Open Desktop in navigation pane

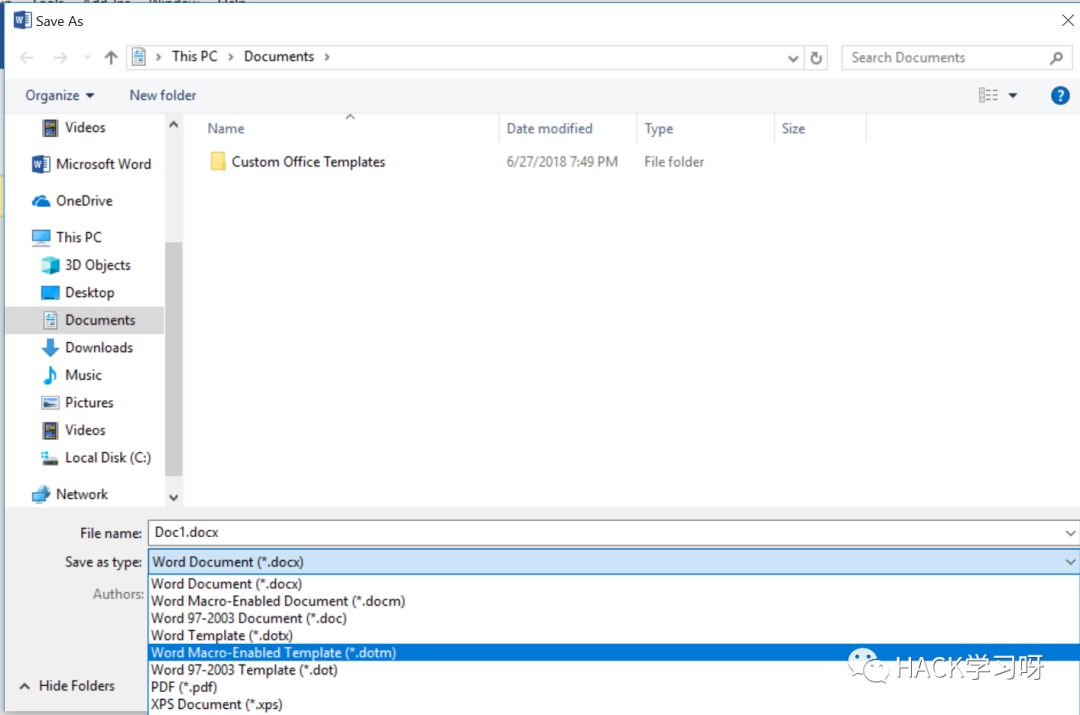(x=90, y=293)
